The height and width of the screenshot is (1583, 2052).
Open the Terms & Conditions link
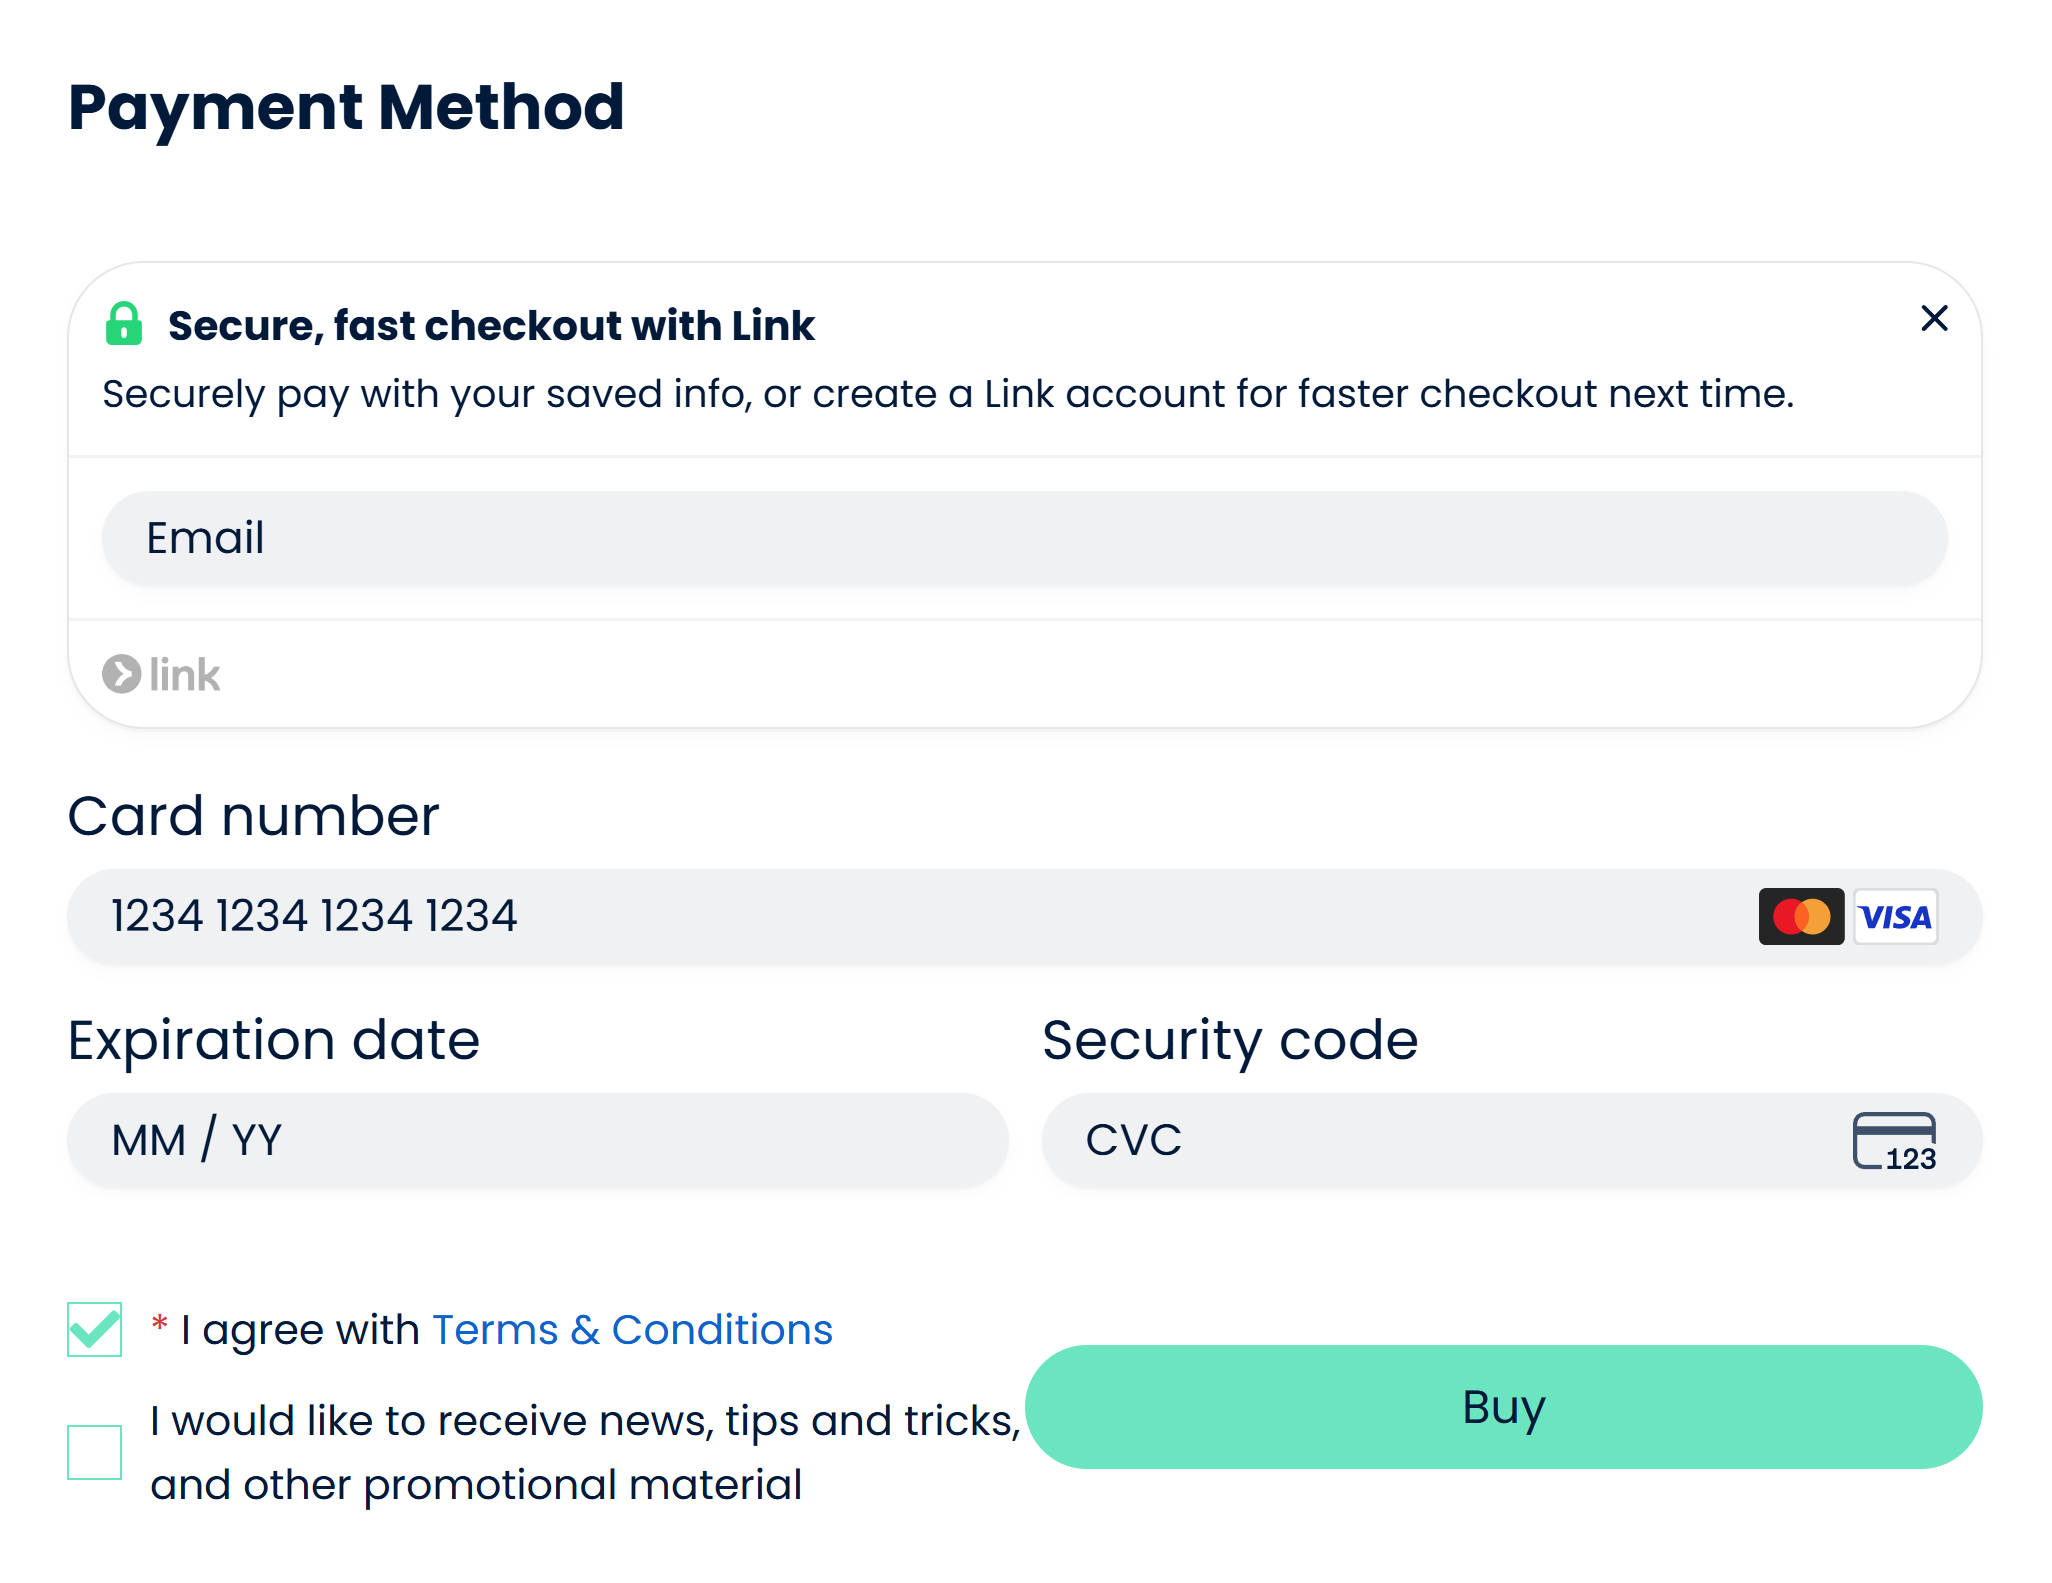tap(632, 1330)
